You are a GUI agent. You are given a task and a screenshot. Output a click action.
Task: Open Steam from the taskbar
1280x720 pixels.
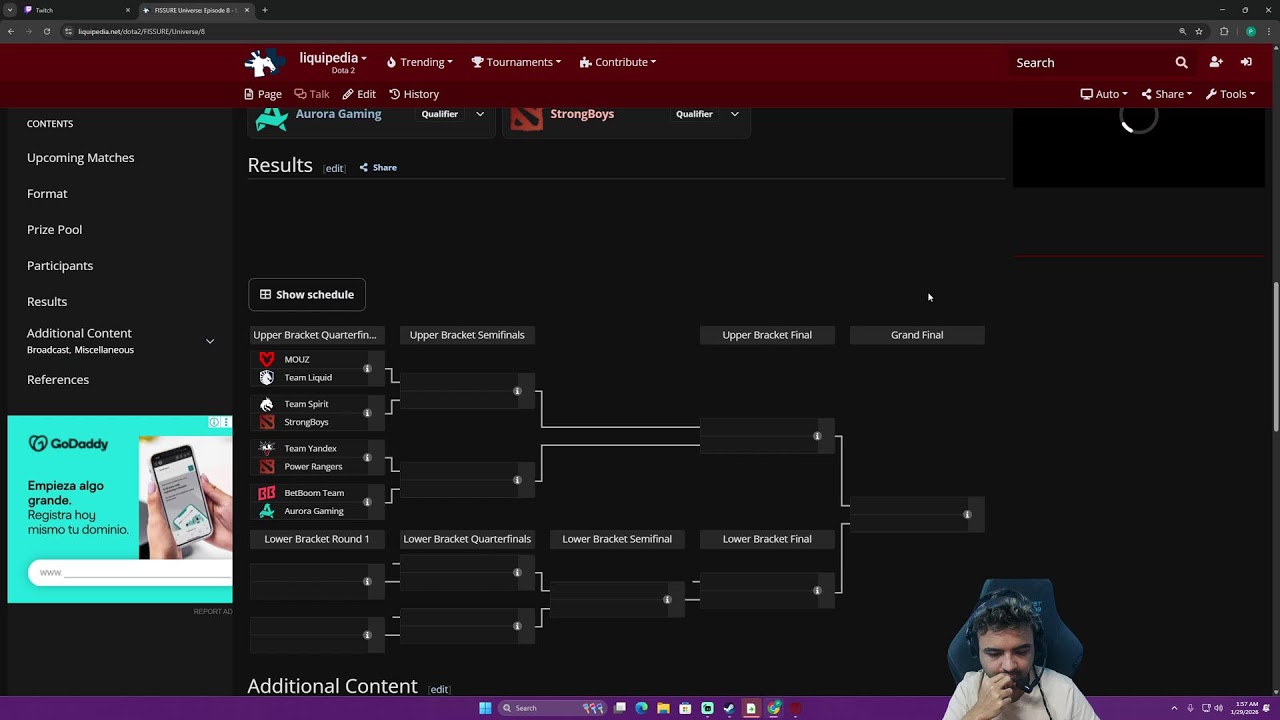tap(729, 708)
